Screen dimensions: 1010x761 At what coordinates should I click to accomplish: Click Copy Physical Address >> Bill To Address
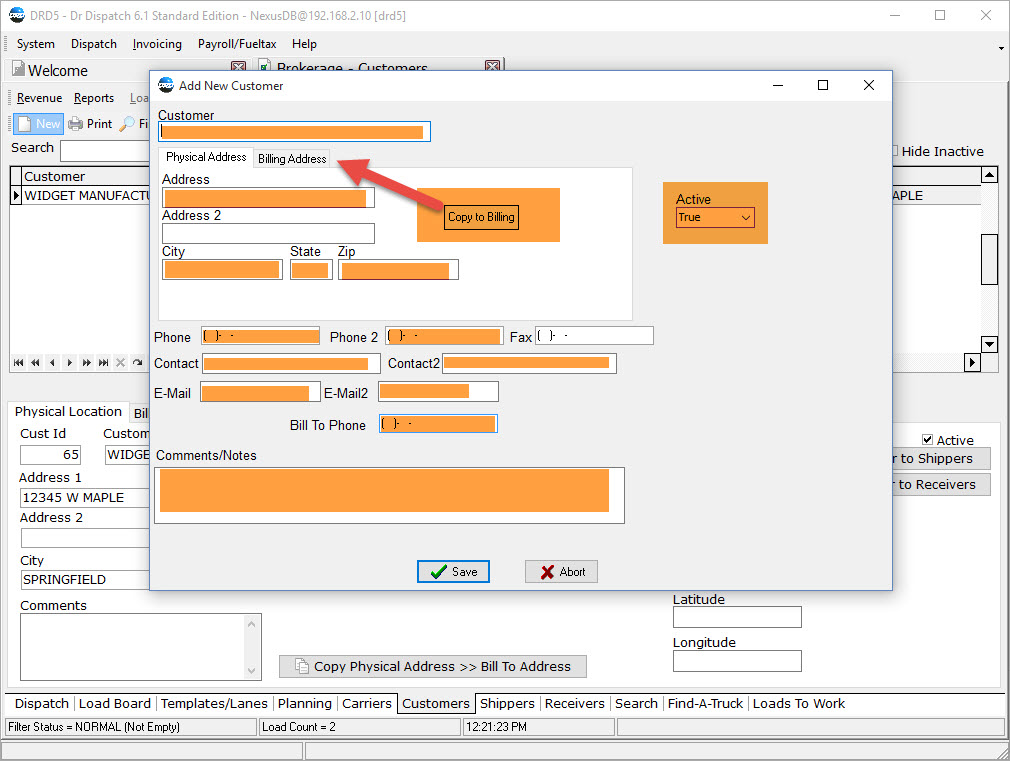(x=433, y=666)
